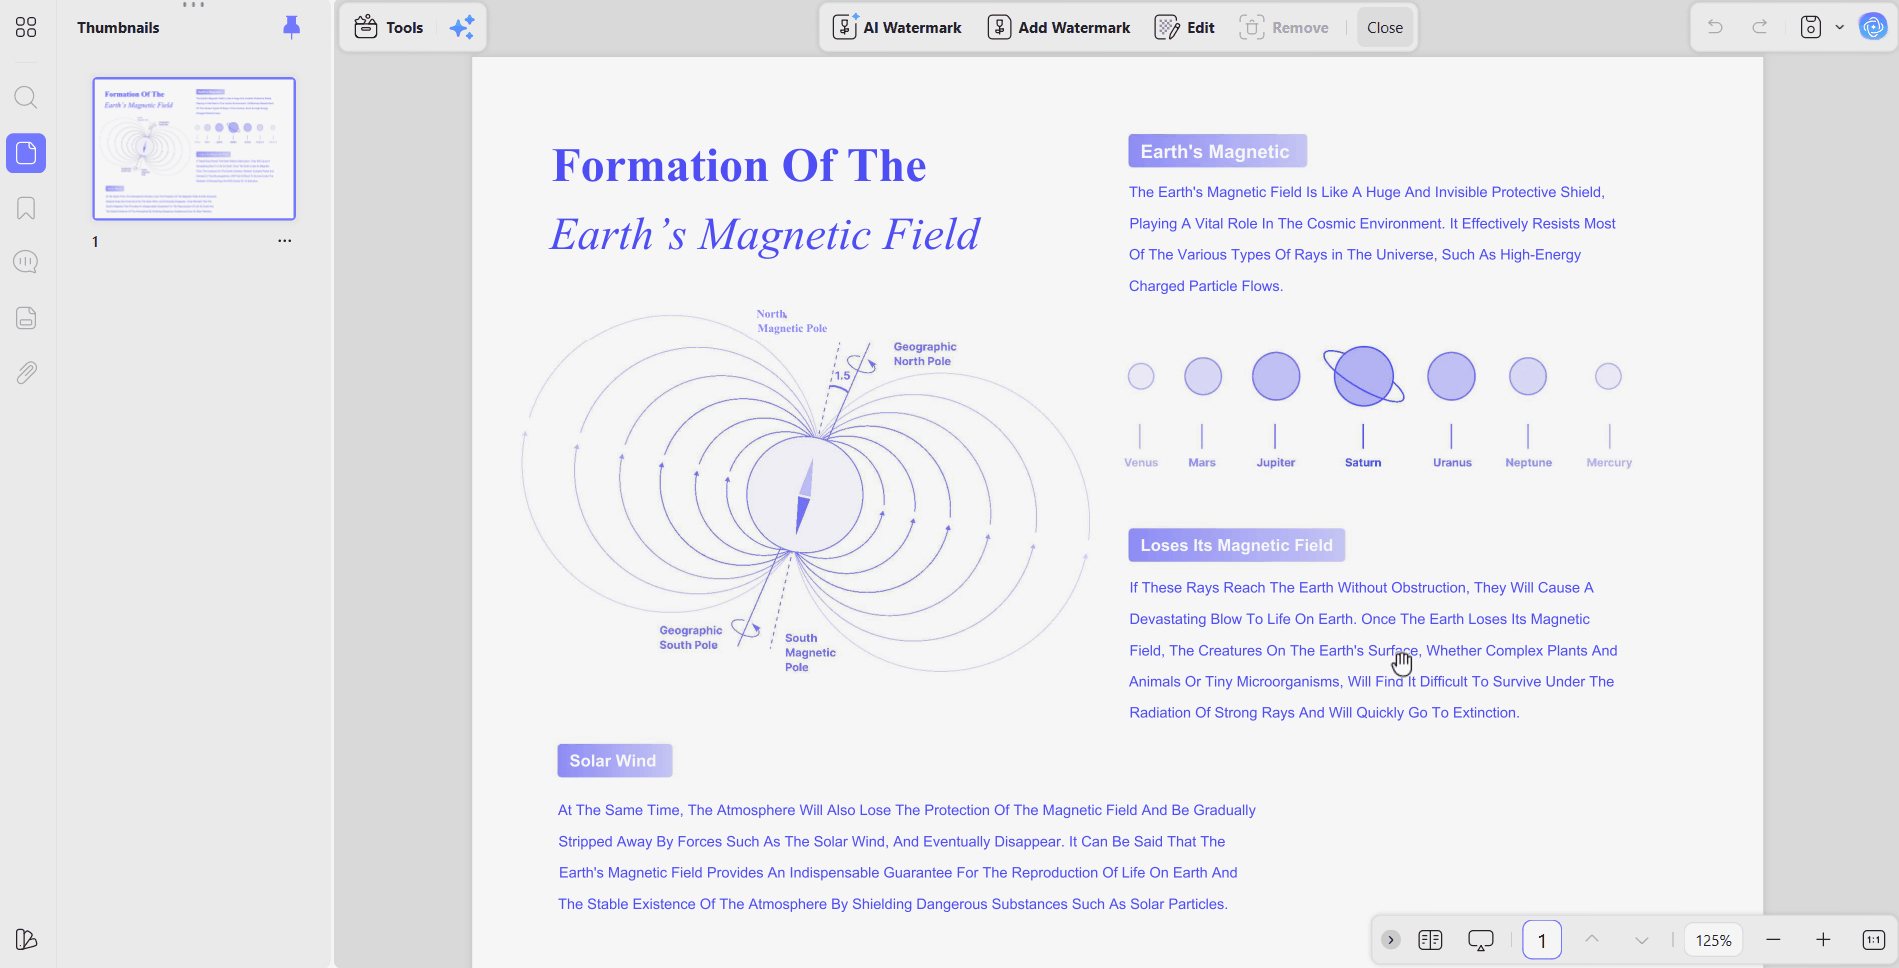This screenshot has height=968, width=1899.
Task: Expand the save options dropdown arrow
Action: [1839, 27]
